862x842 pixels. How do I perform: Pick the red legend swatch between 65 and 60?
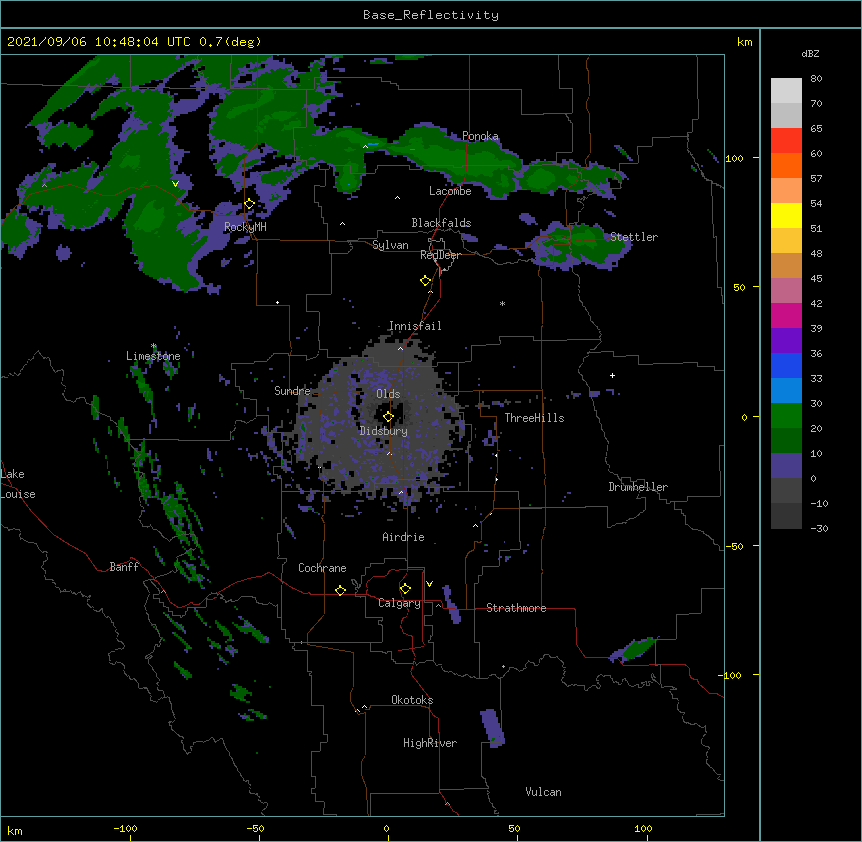[786, 141]
